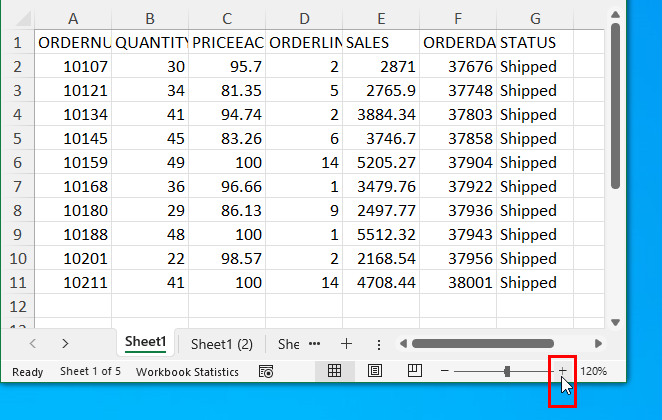Select the partially visible She tab
This screenshot has height=420, width=662.
[288, 344]
